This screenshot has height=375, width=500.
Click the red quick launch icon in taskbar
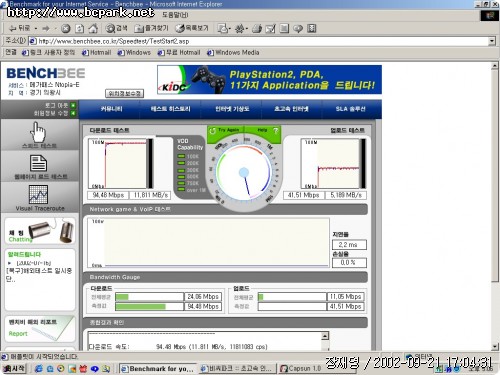pyautogui.click(x=83, y=369)
